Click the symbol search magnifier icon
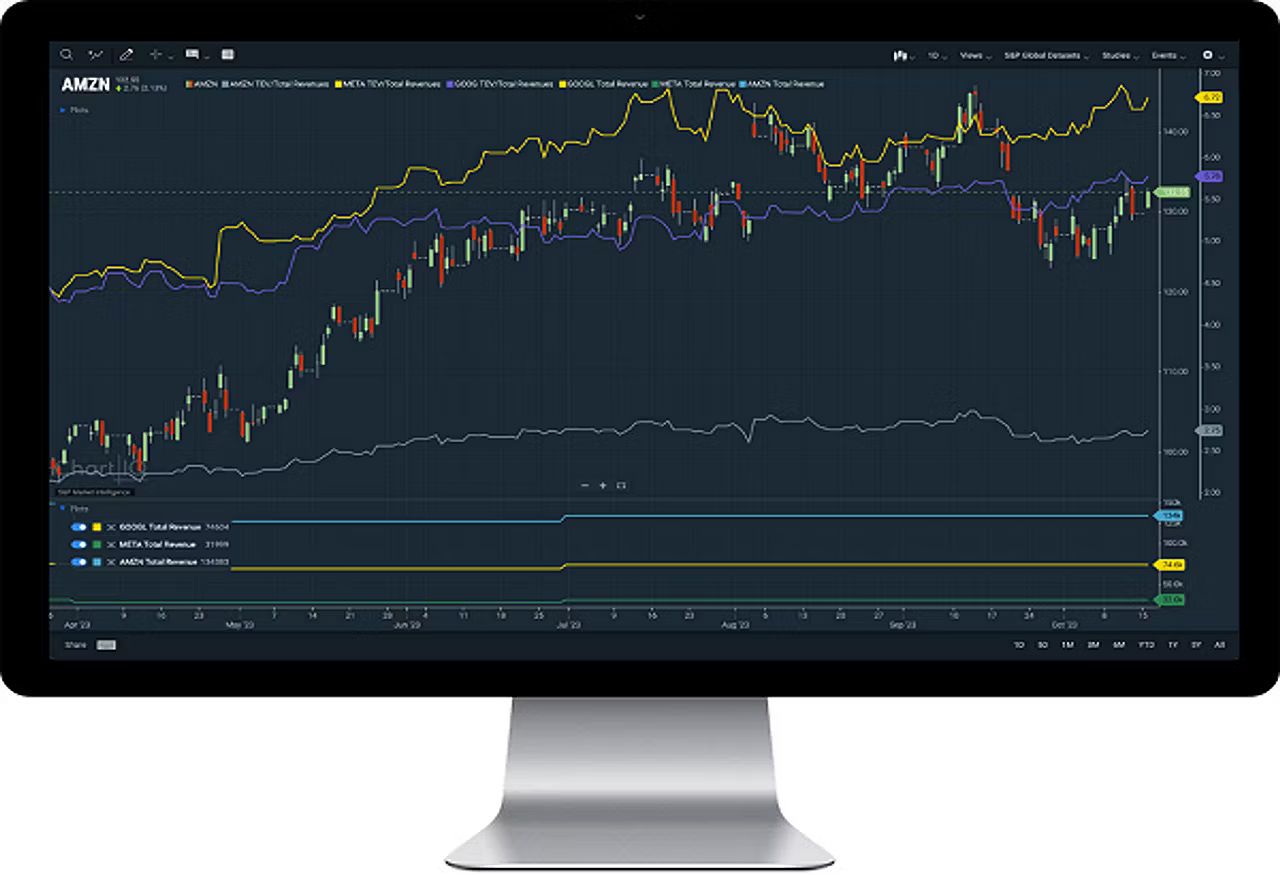Viewport: 1280px width, 875px height. [x=66, y=55]
